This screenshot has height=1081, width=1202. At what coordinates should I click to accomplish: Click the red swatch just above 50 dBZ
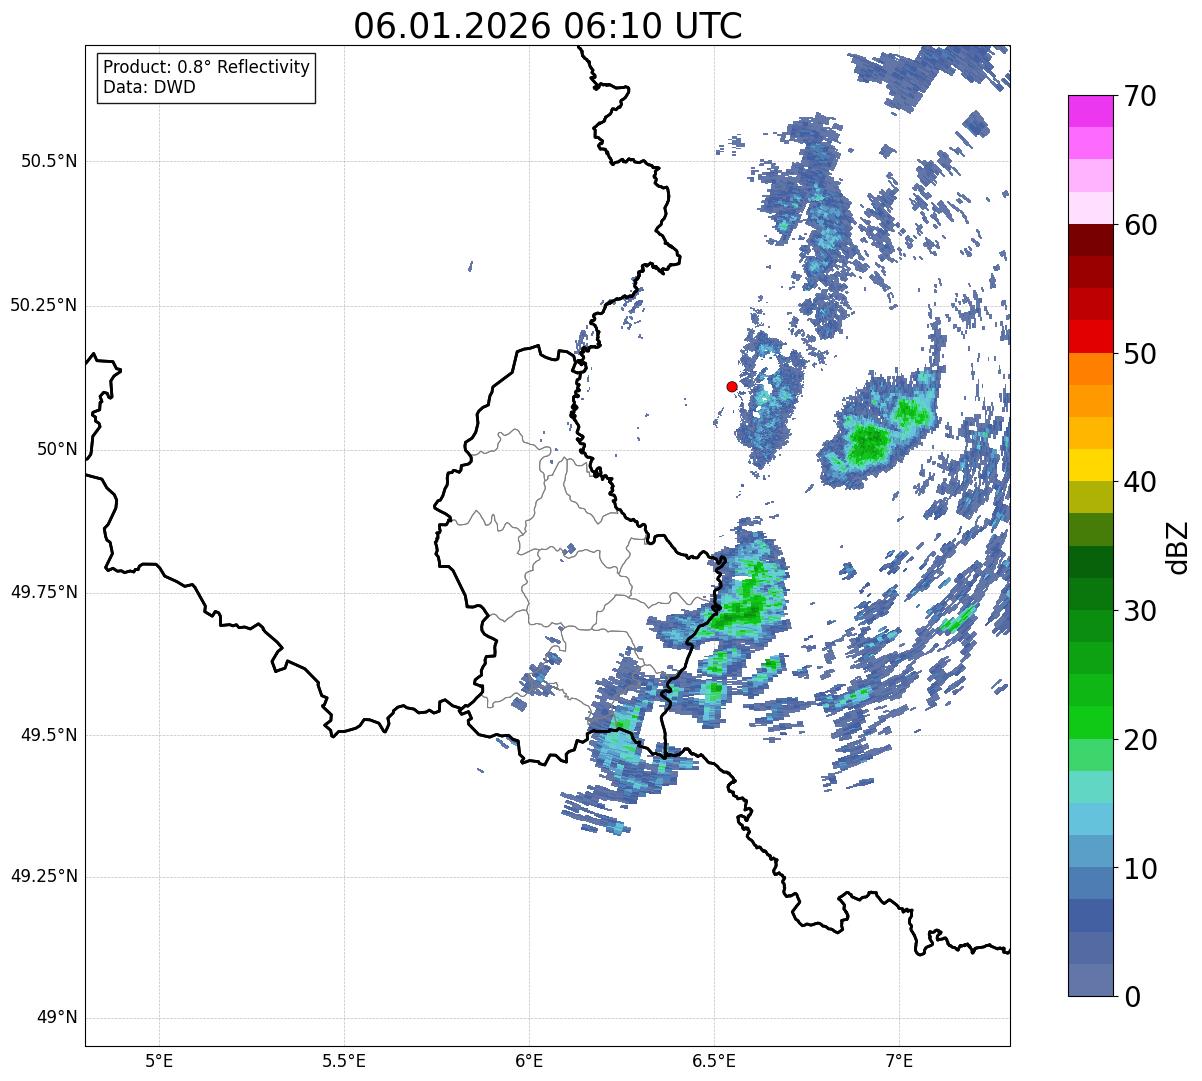(x=1090, y=337)
